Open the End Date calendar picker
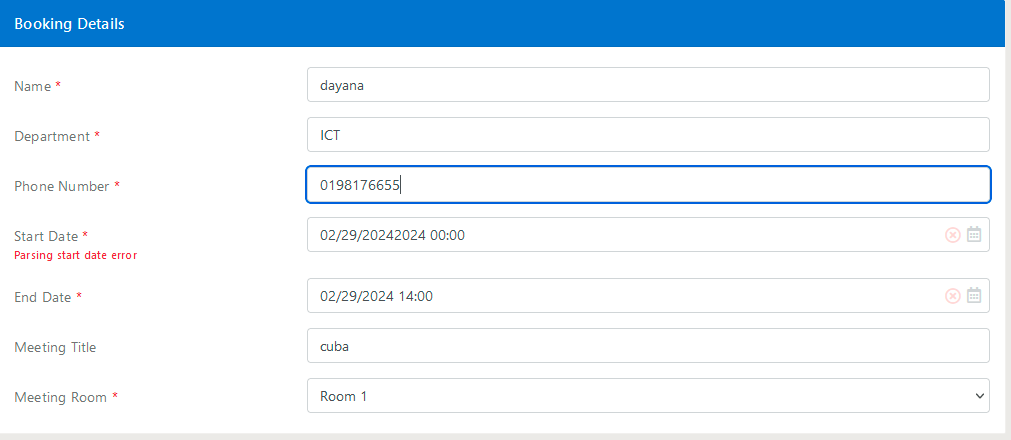Screen dimensions: 1011x440 tap(974, 296)
